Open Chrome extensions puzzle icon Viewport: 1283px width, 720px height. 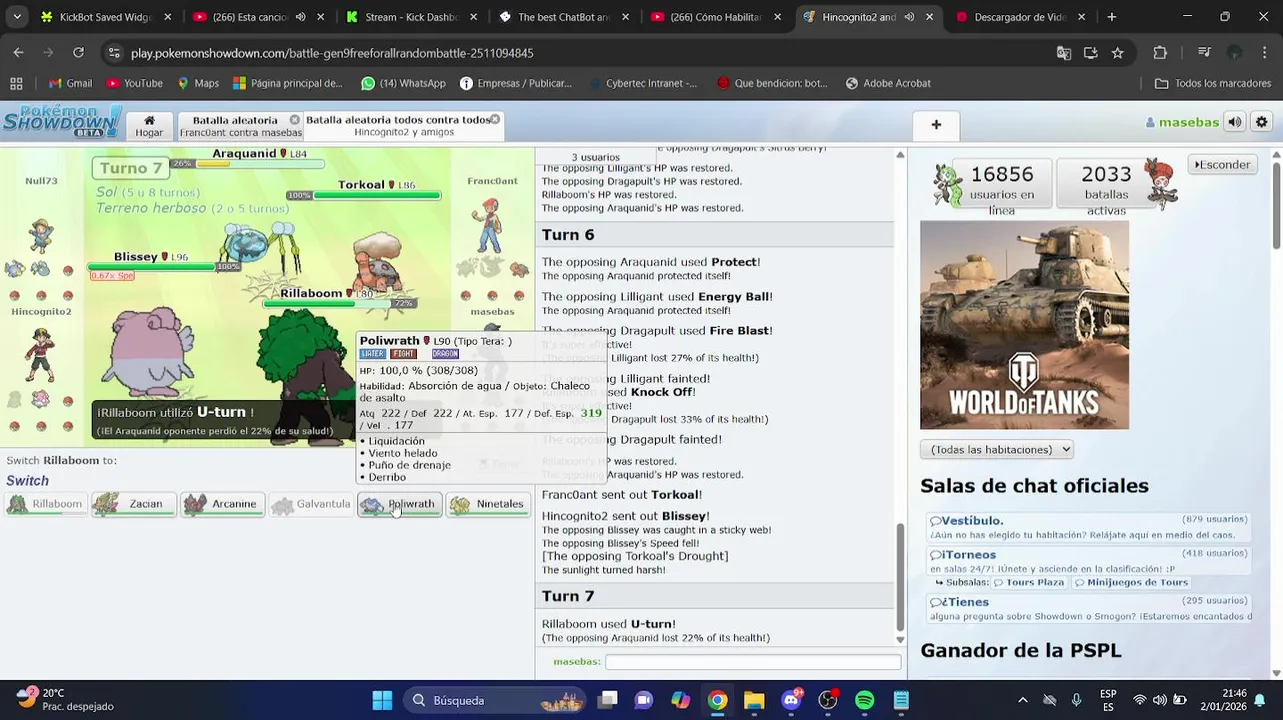pyautogui.click(x=1160, y=53)
